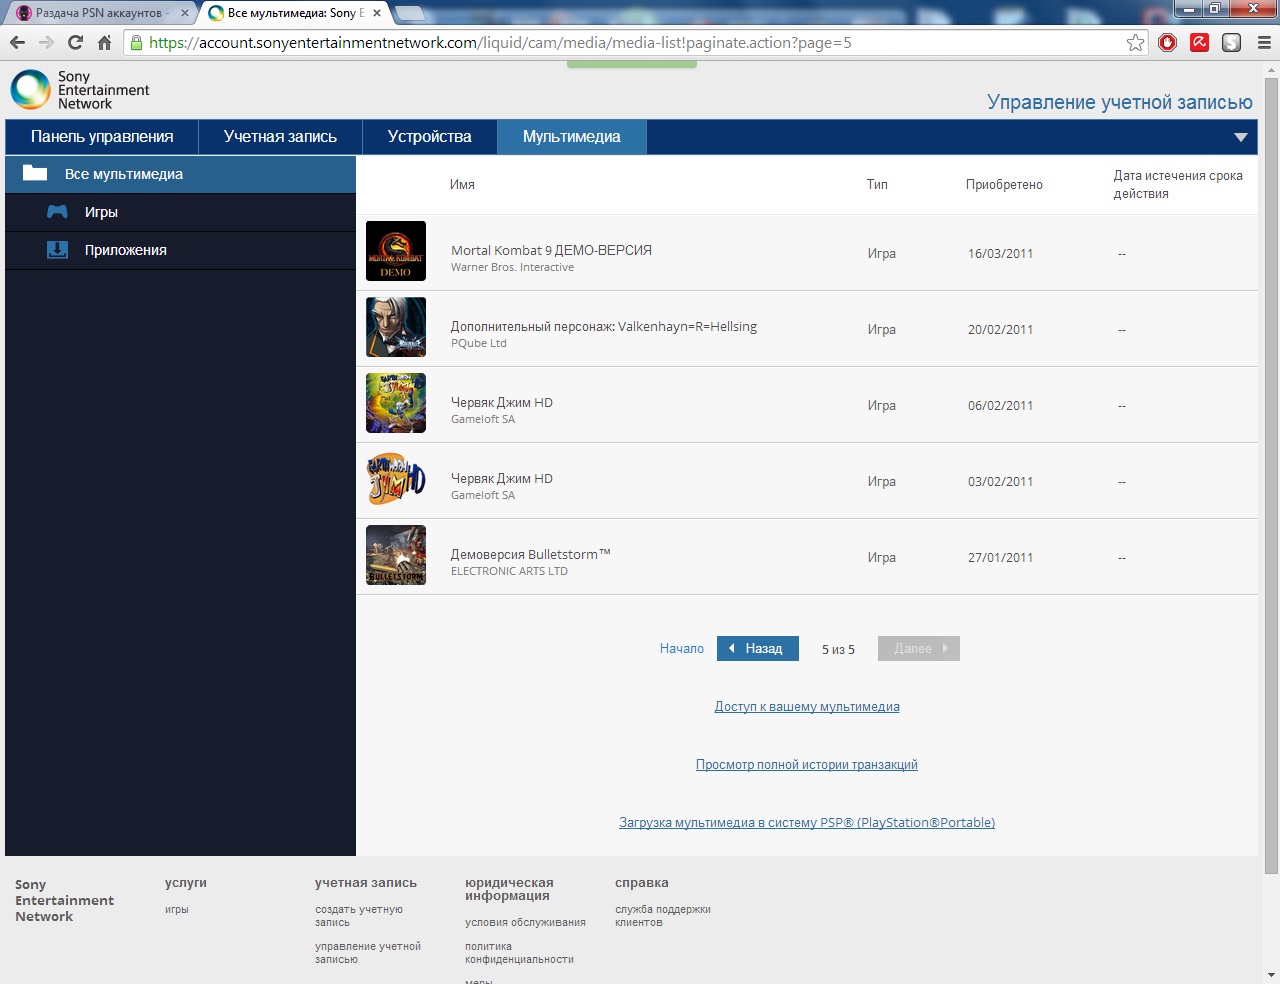This screenshot has height=984, width=1280.
Task: Open the Chrome hamburger menu
Action: click(x=1264, y=42)
